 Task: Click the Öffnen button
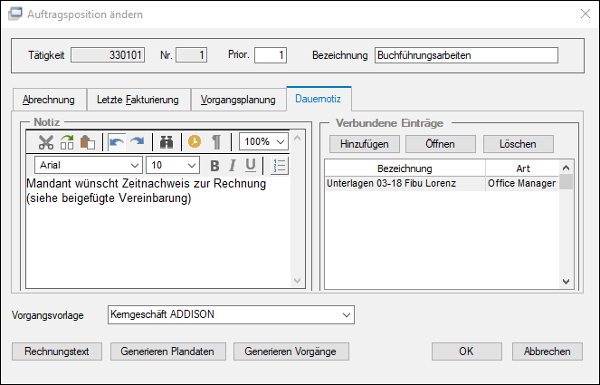pos(440,144)
